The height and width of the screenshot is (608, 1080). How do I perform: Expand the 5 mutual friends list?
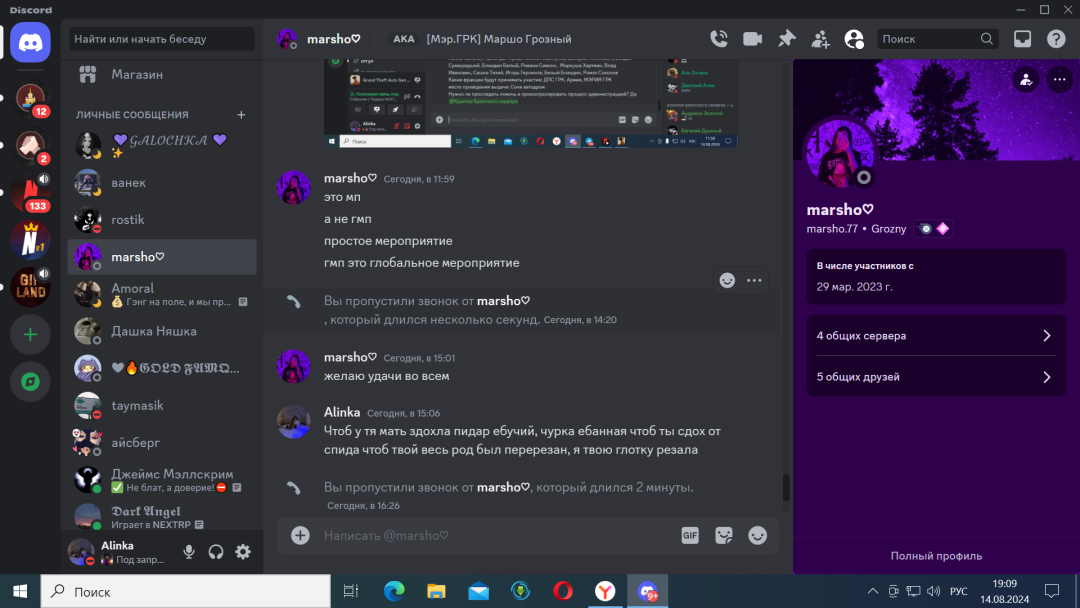(x=936, y=377)
